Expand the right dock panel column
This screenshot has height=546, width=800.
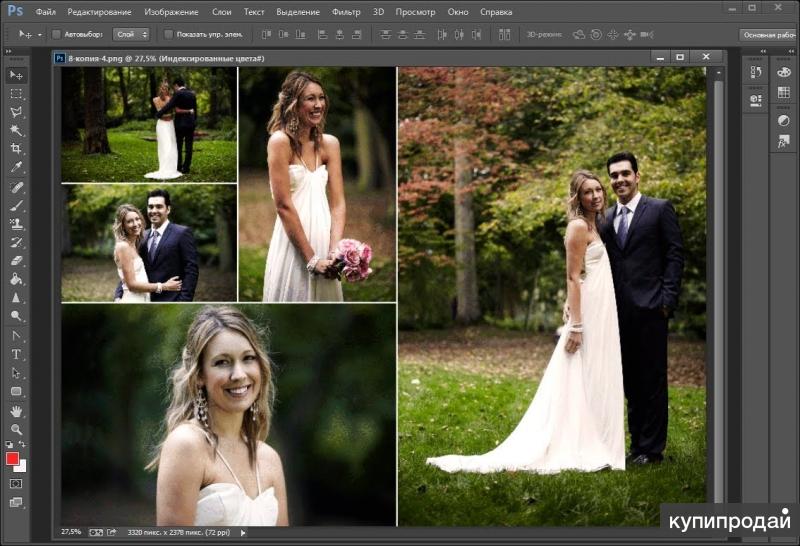[791, 52]
